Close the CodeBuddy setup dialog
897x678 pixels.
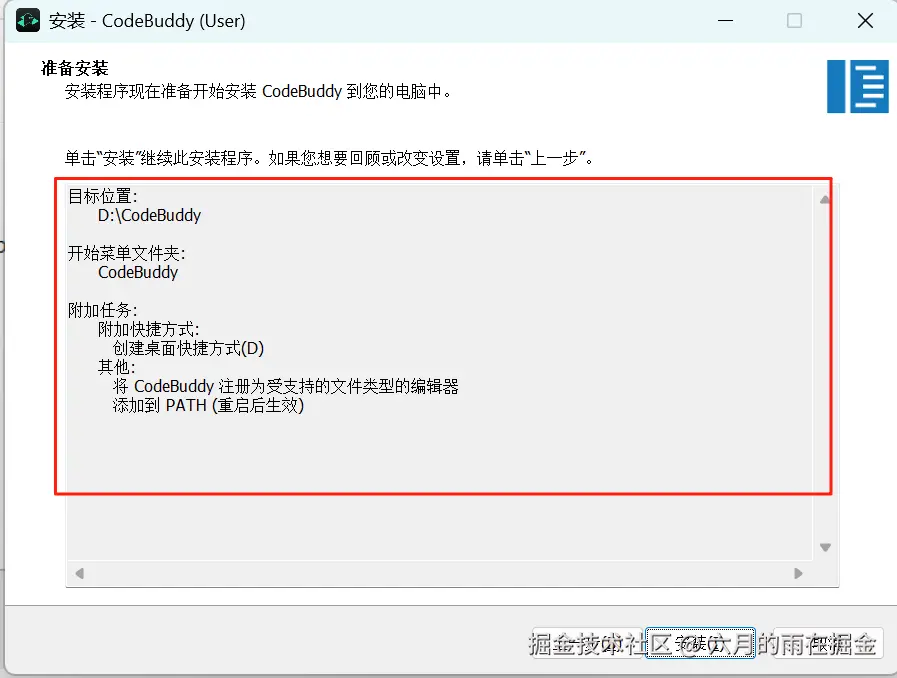pyautogui.click(x=865, y=21)
